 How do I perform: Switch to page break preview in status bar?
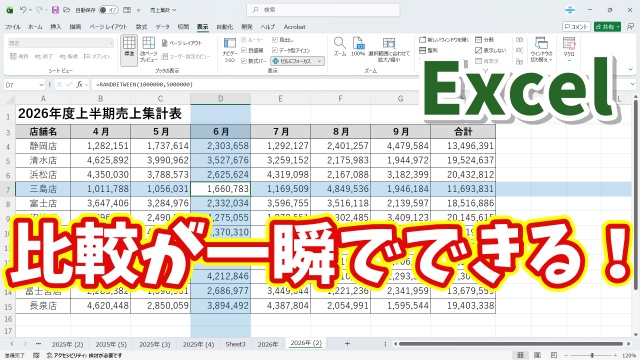554,356
